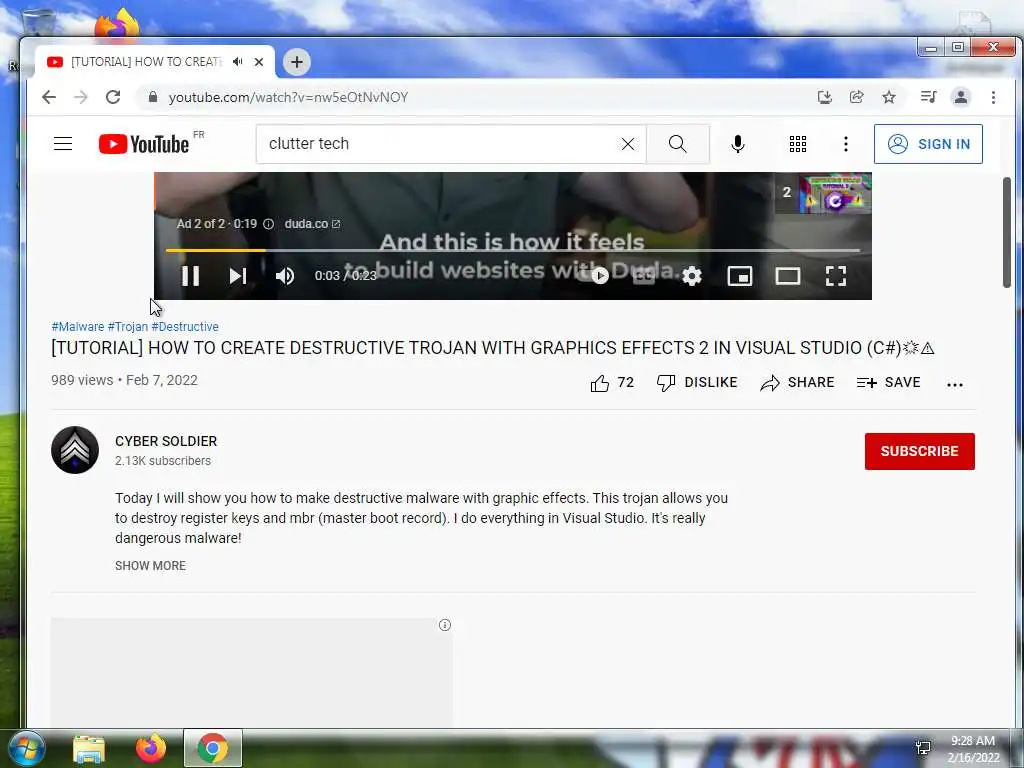Skip to next video
The width and height of the screenshot is (1024, 768).
[x=238, y=276]
